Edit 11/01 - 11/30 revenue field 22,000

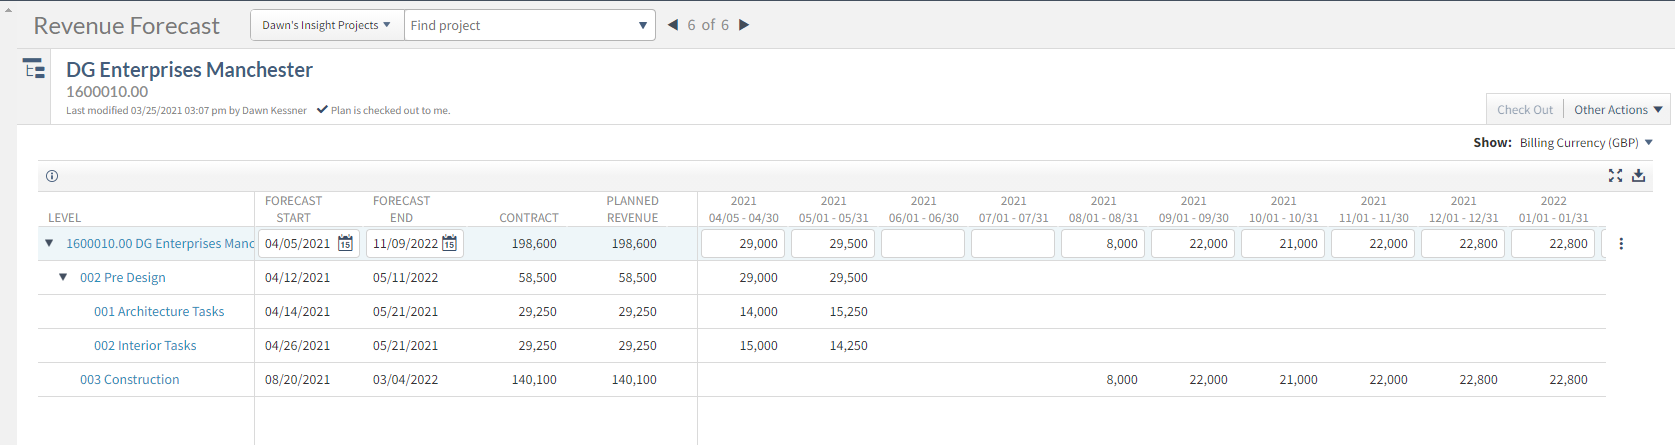1373,244
